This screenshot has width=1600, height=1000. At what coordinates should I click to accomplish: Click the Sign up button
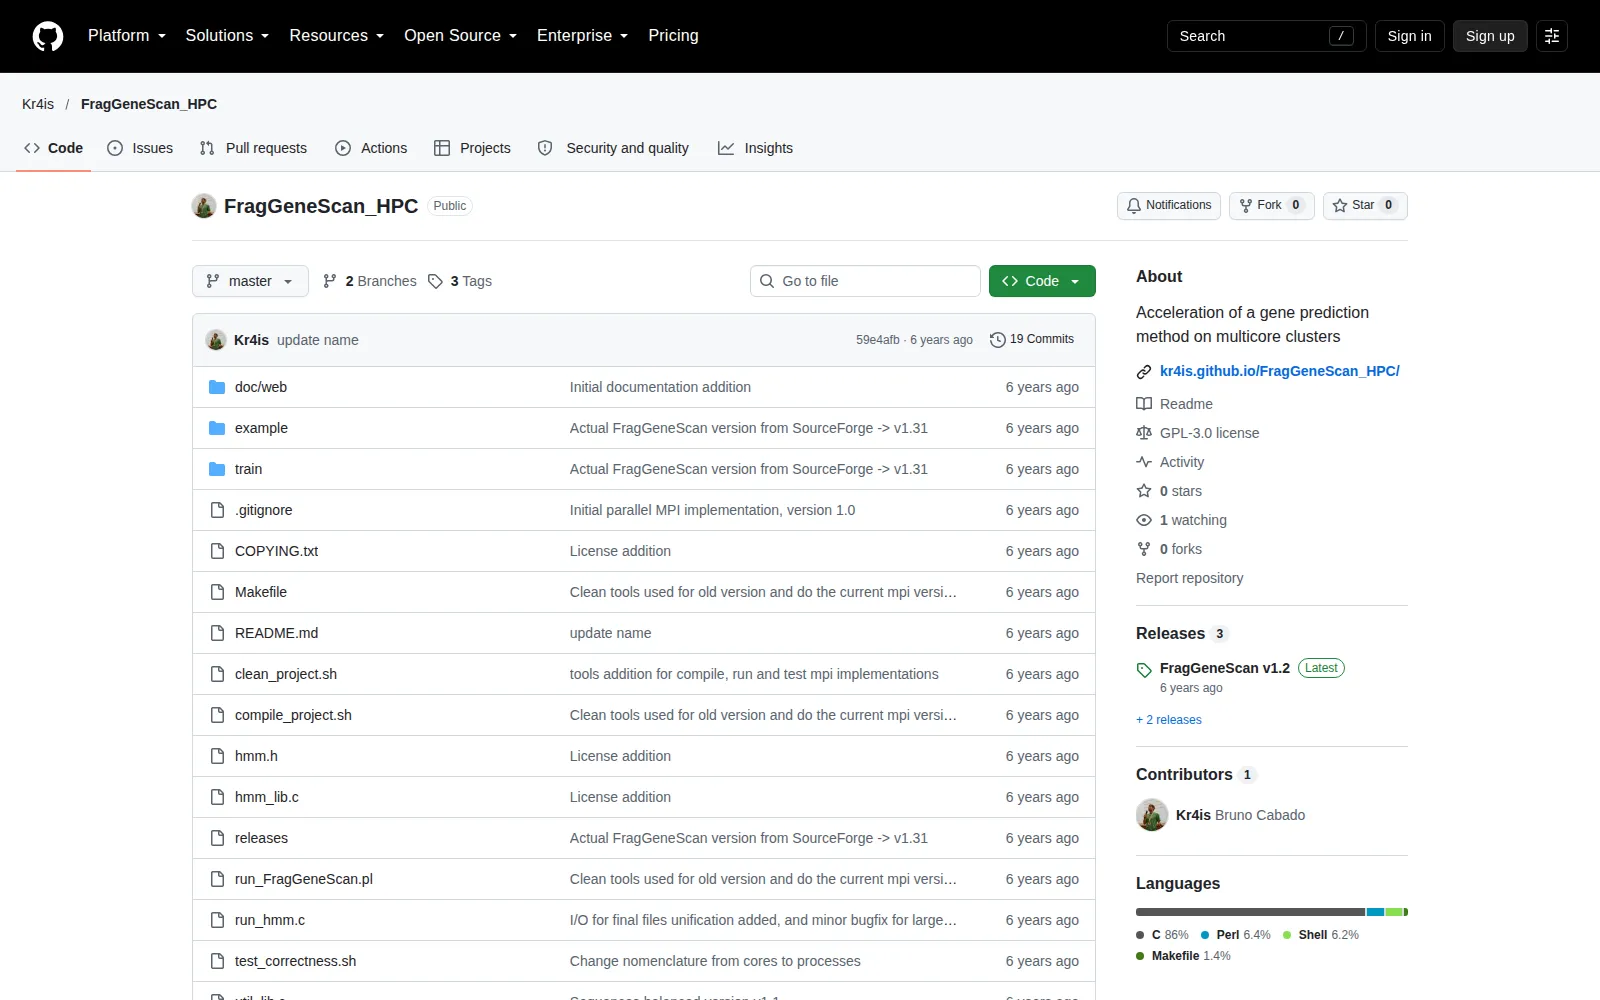pyautogui.click(x=1490, y=36)
